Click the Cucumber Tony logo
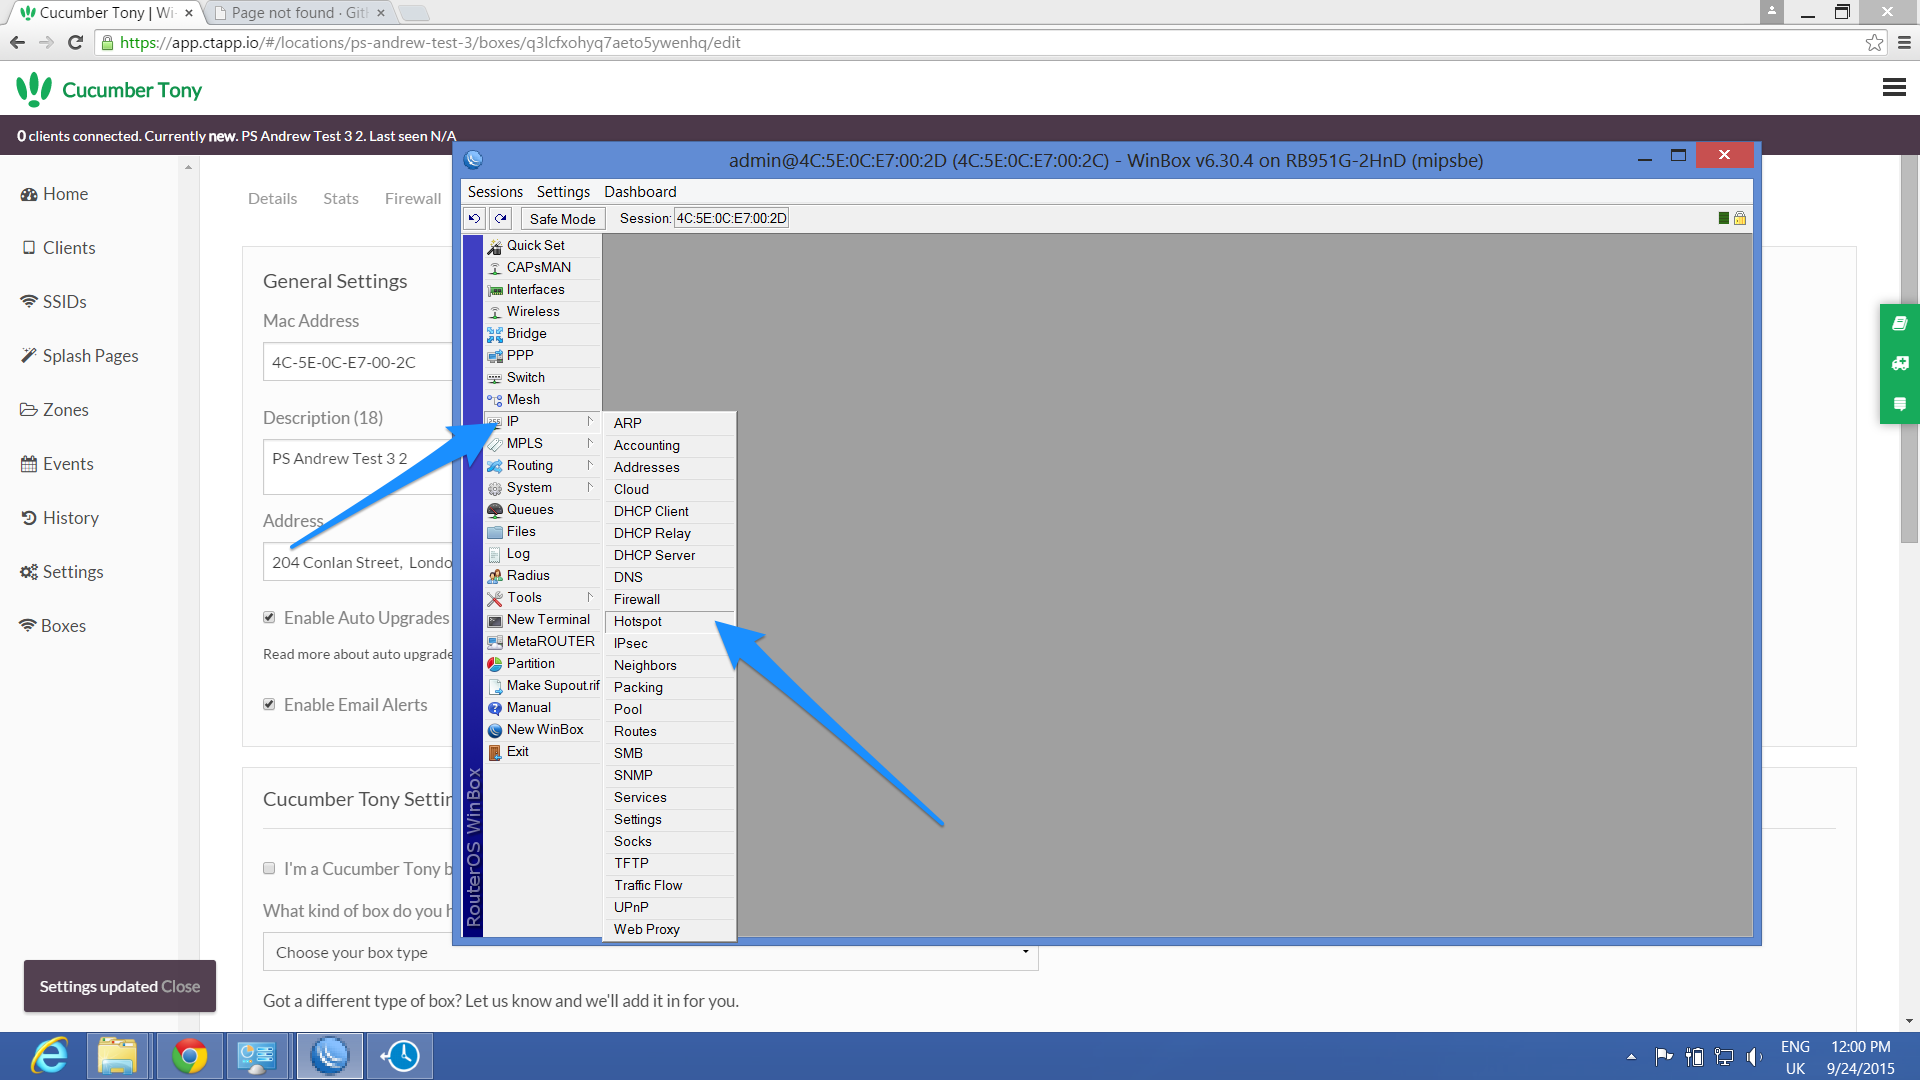Image resolution: width=1920 pixels, height=1080 pixels. [109, 89]
